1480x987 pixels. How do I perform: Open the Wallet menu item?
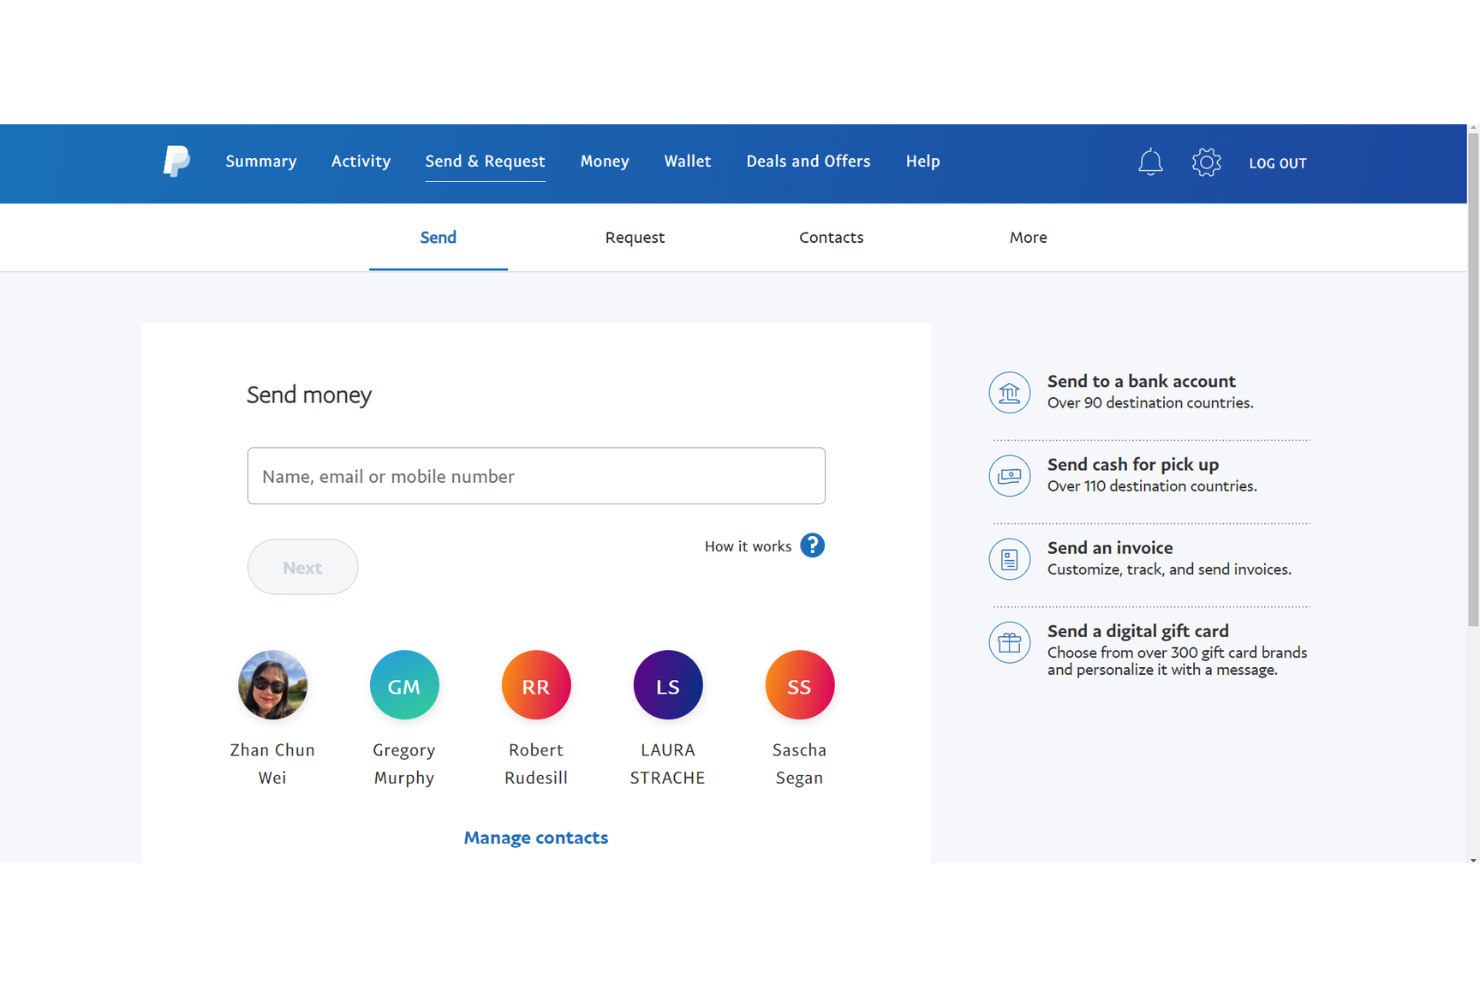coord(688,161)
